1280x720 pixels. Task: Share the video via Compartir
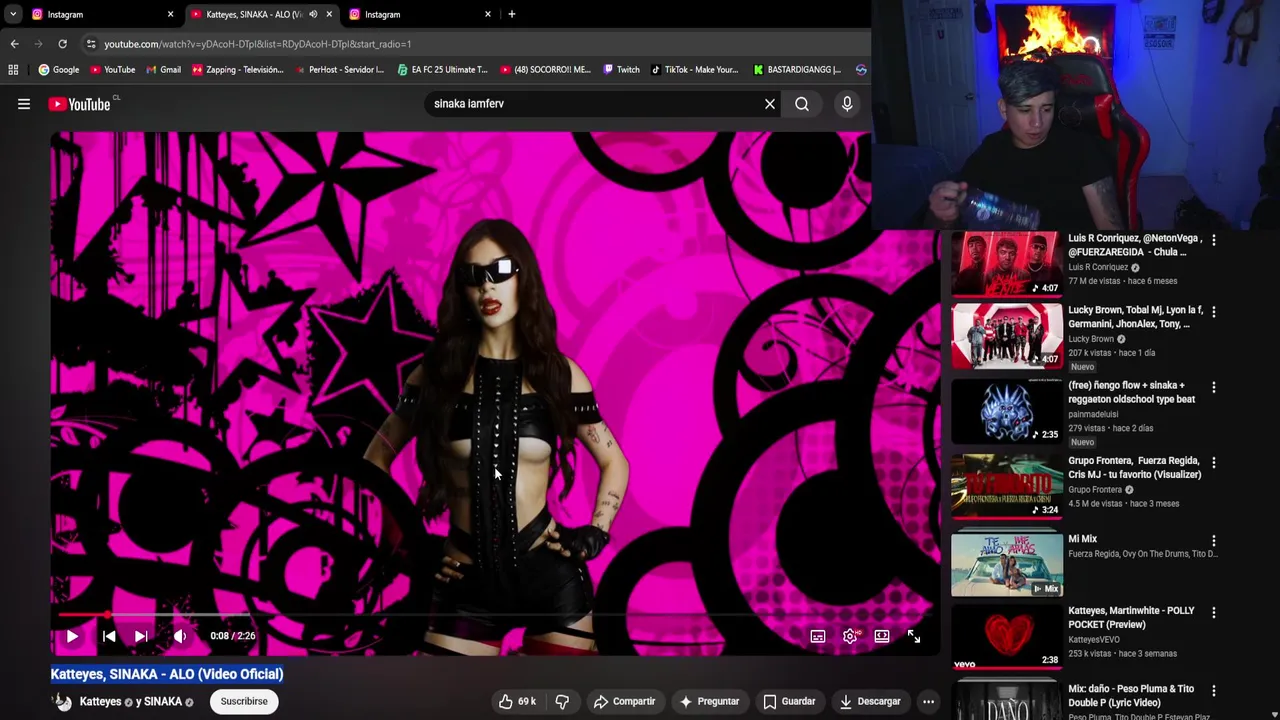point(624,701)
